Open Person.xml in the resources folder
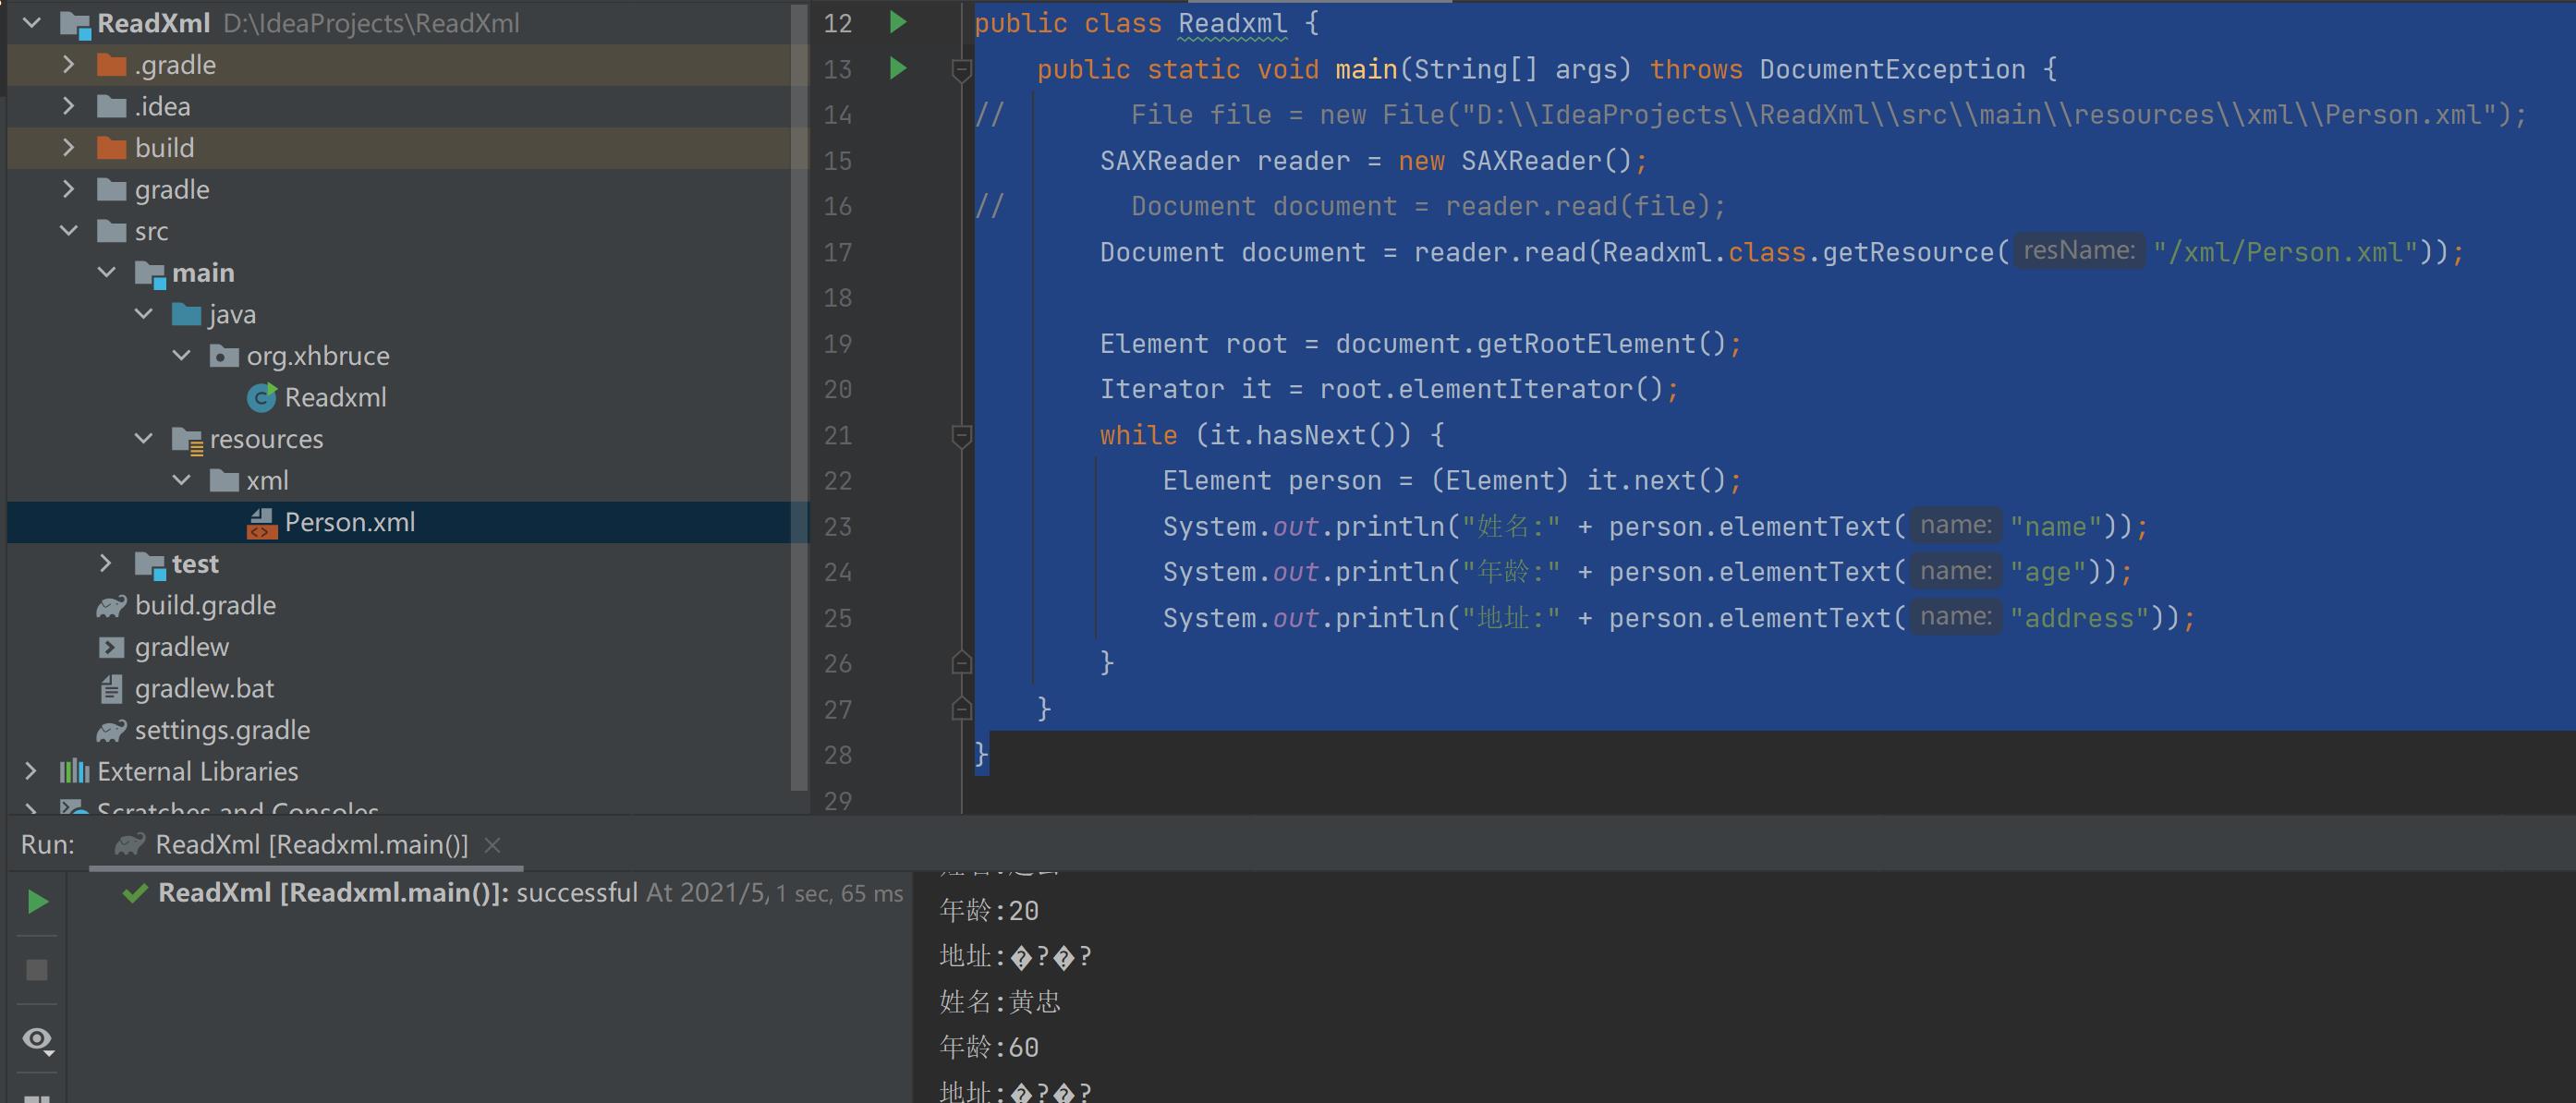This screenshot has width=2576, height=1103. click(346, 520)
